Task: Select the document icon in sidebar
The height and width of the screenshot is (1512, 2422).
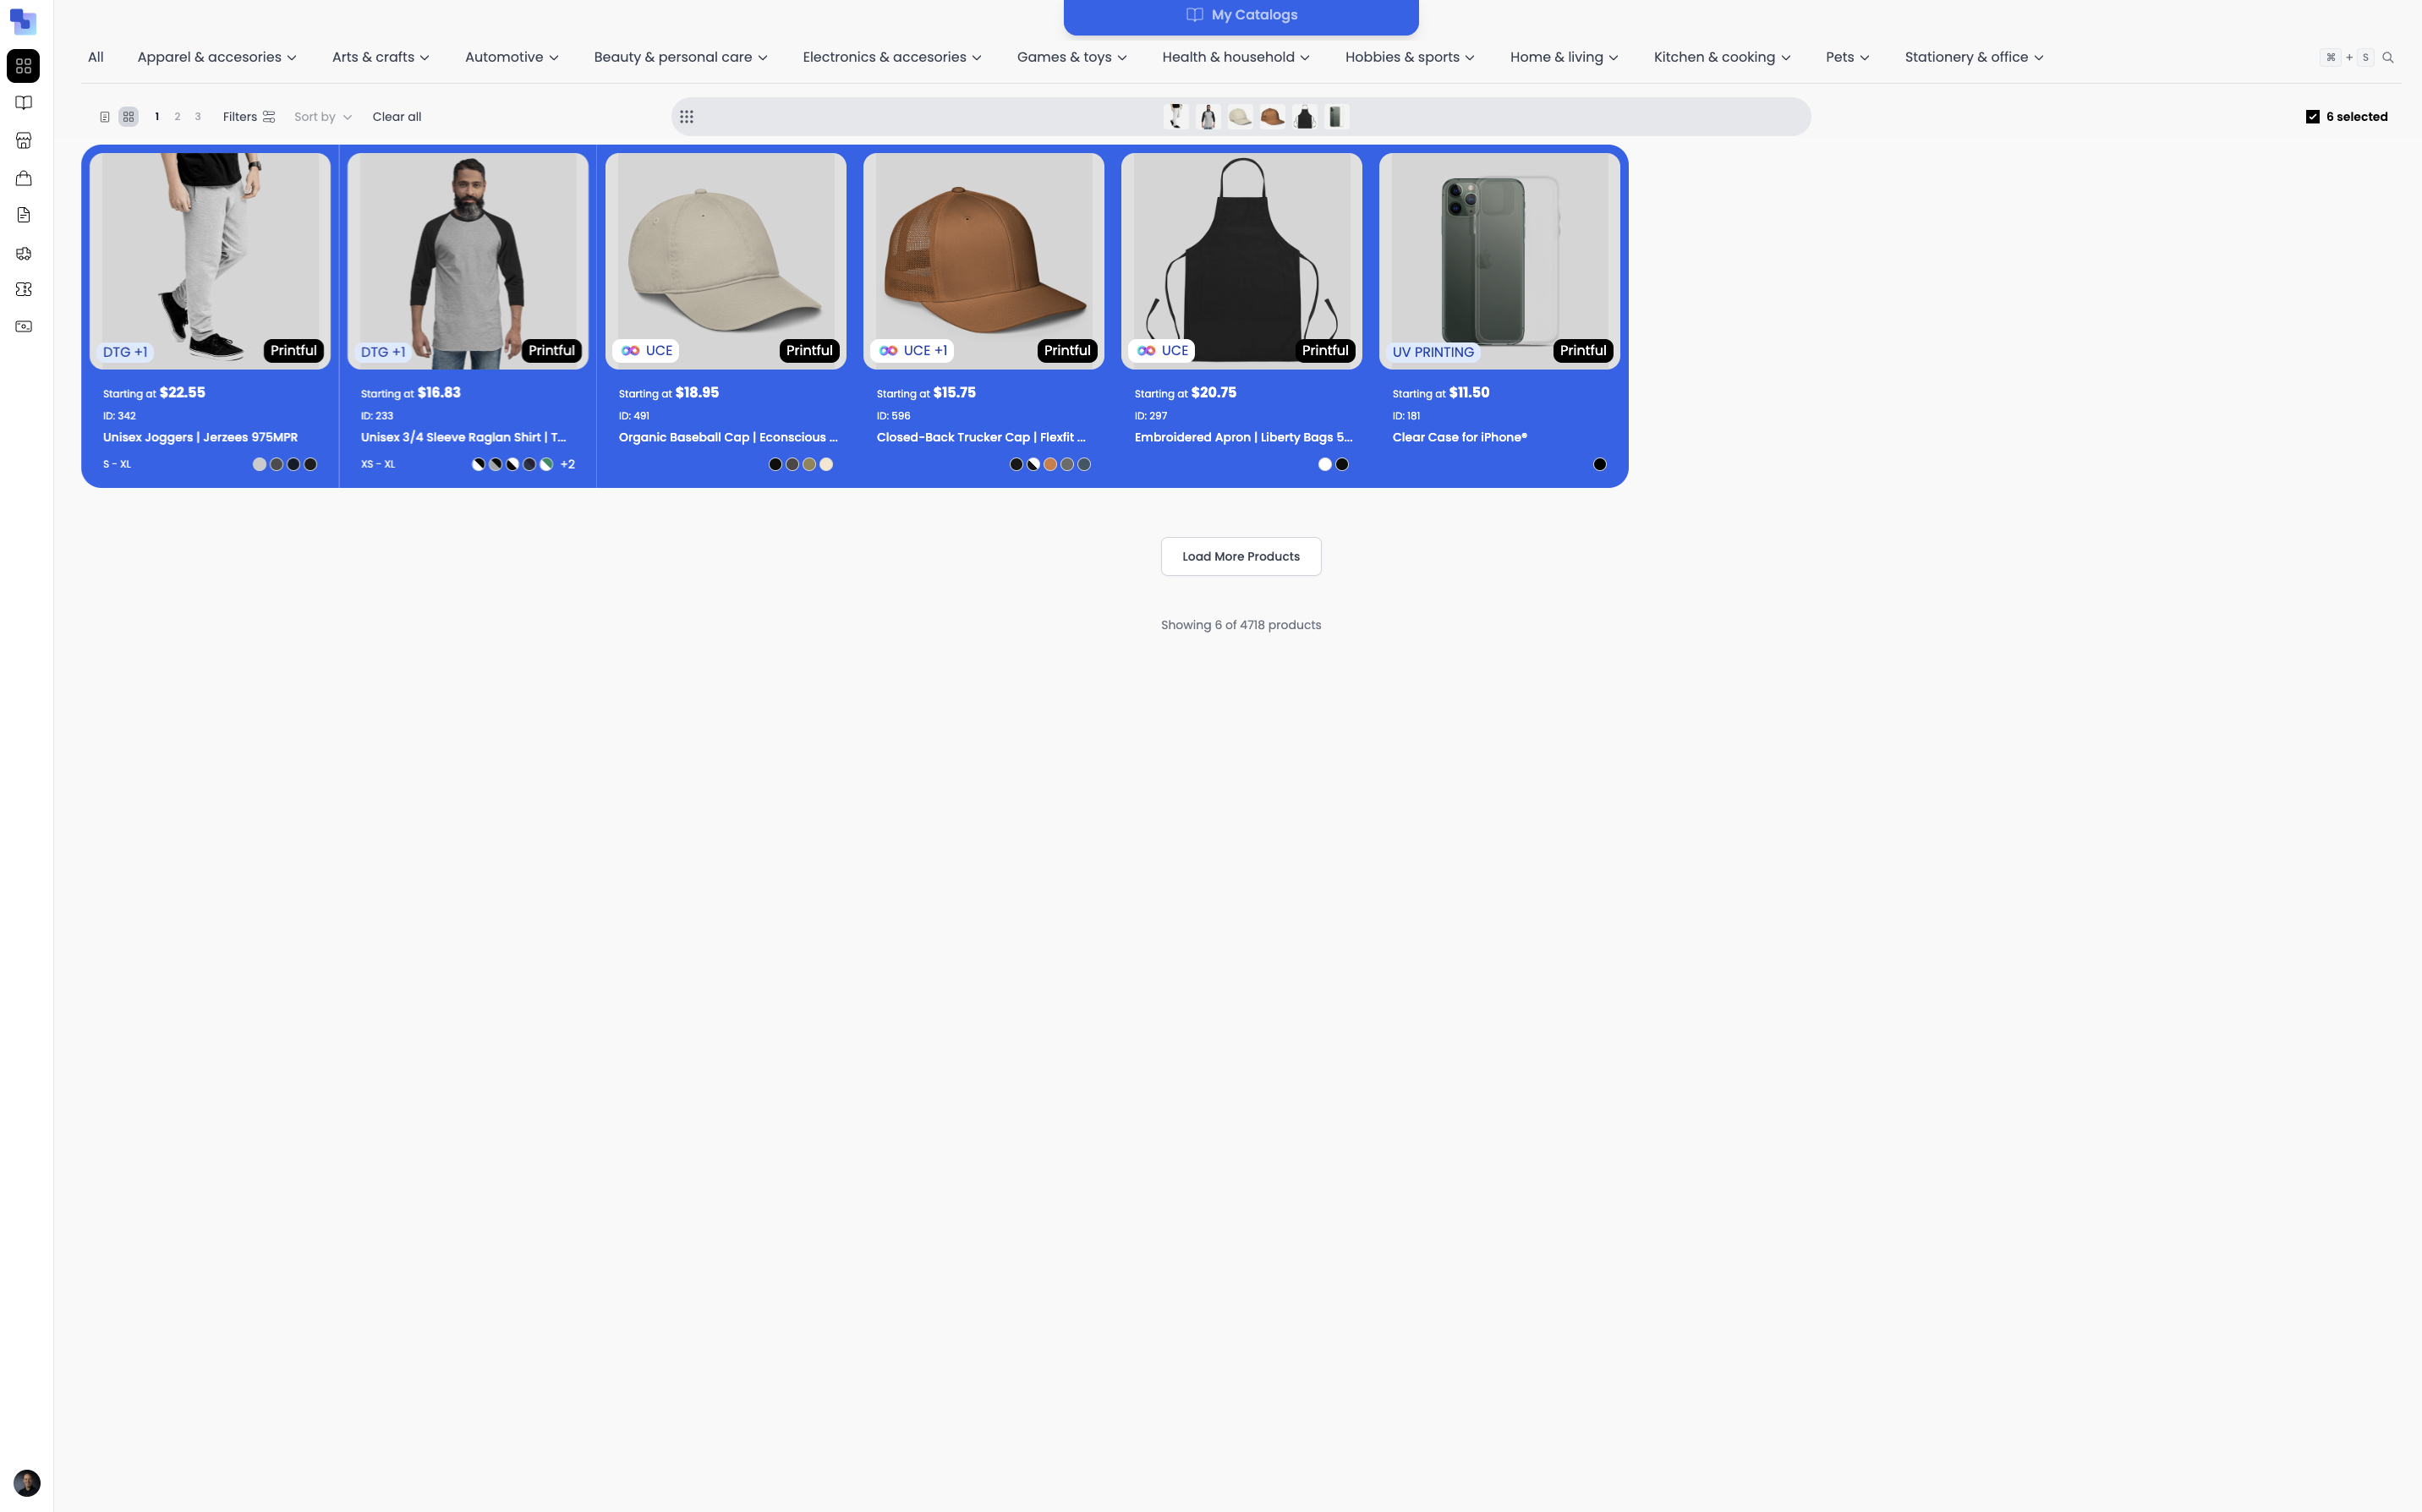Action: pyautogui.click(x=23, y=215)
